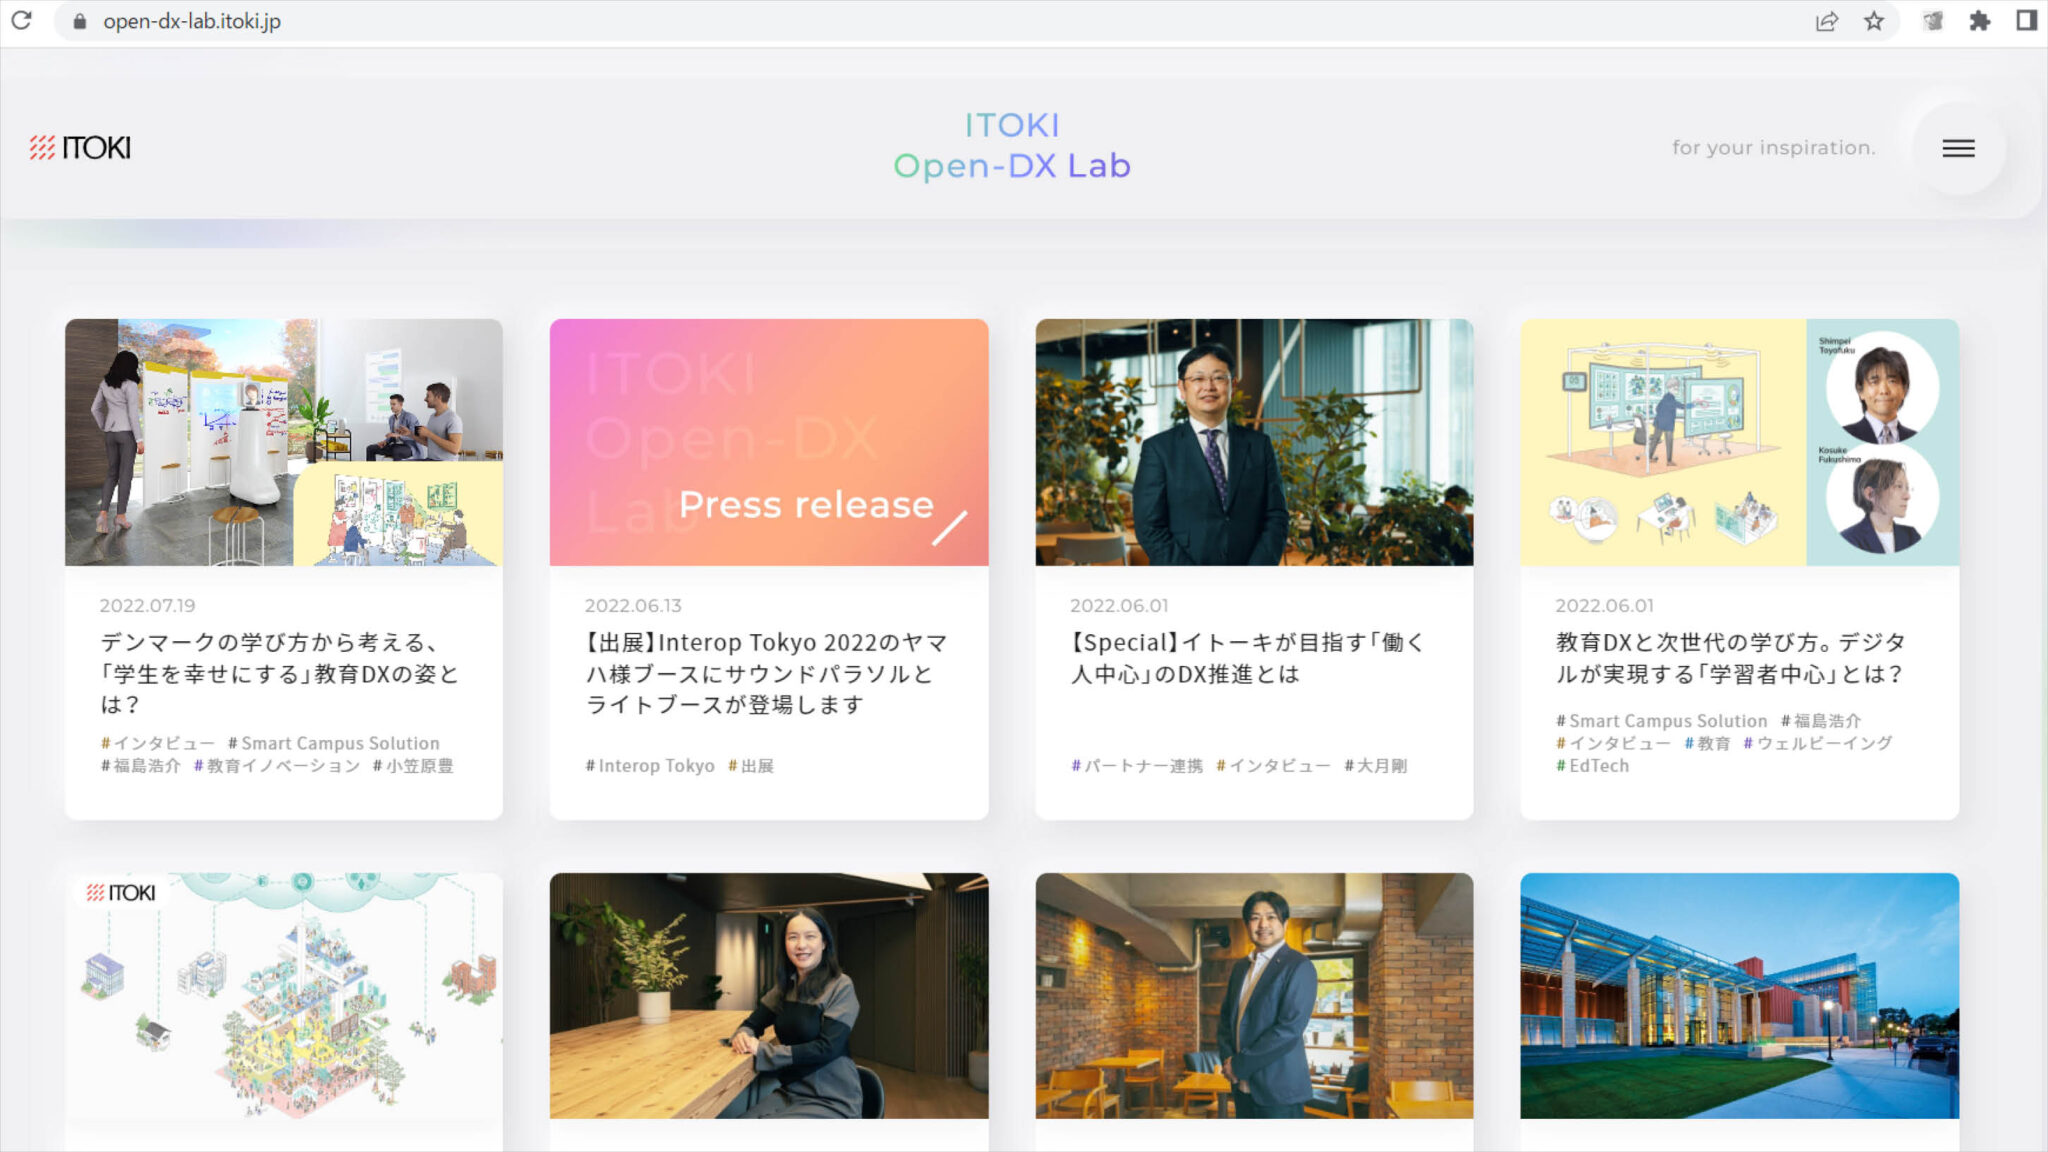The height and width of the screenshot is (1152, 2048).
Task: Select the #Interop Tokyo hashtag
Action: (x=650, y=766)
